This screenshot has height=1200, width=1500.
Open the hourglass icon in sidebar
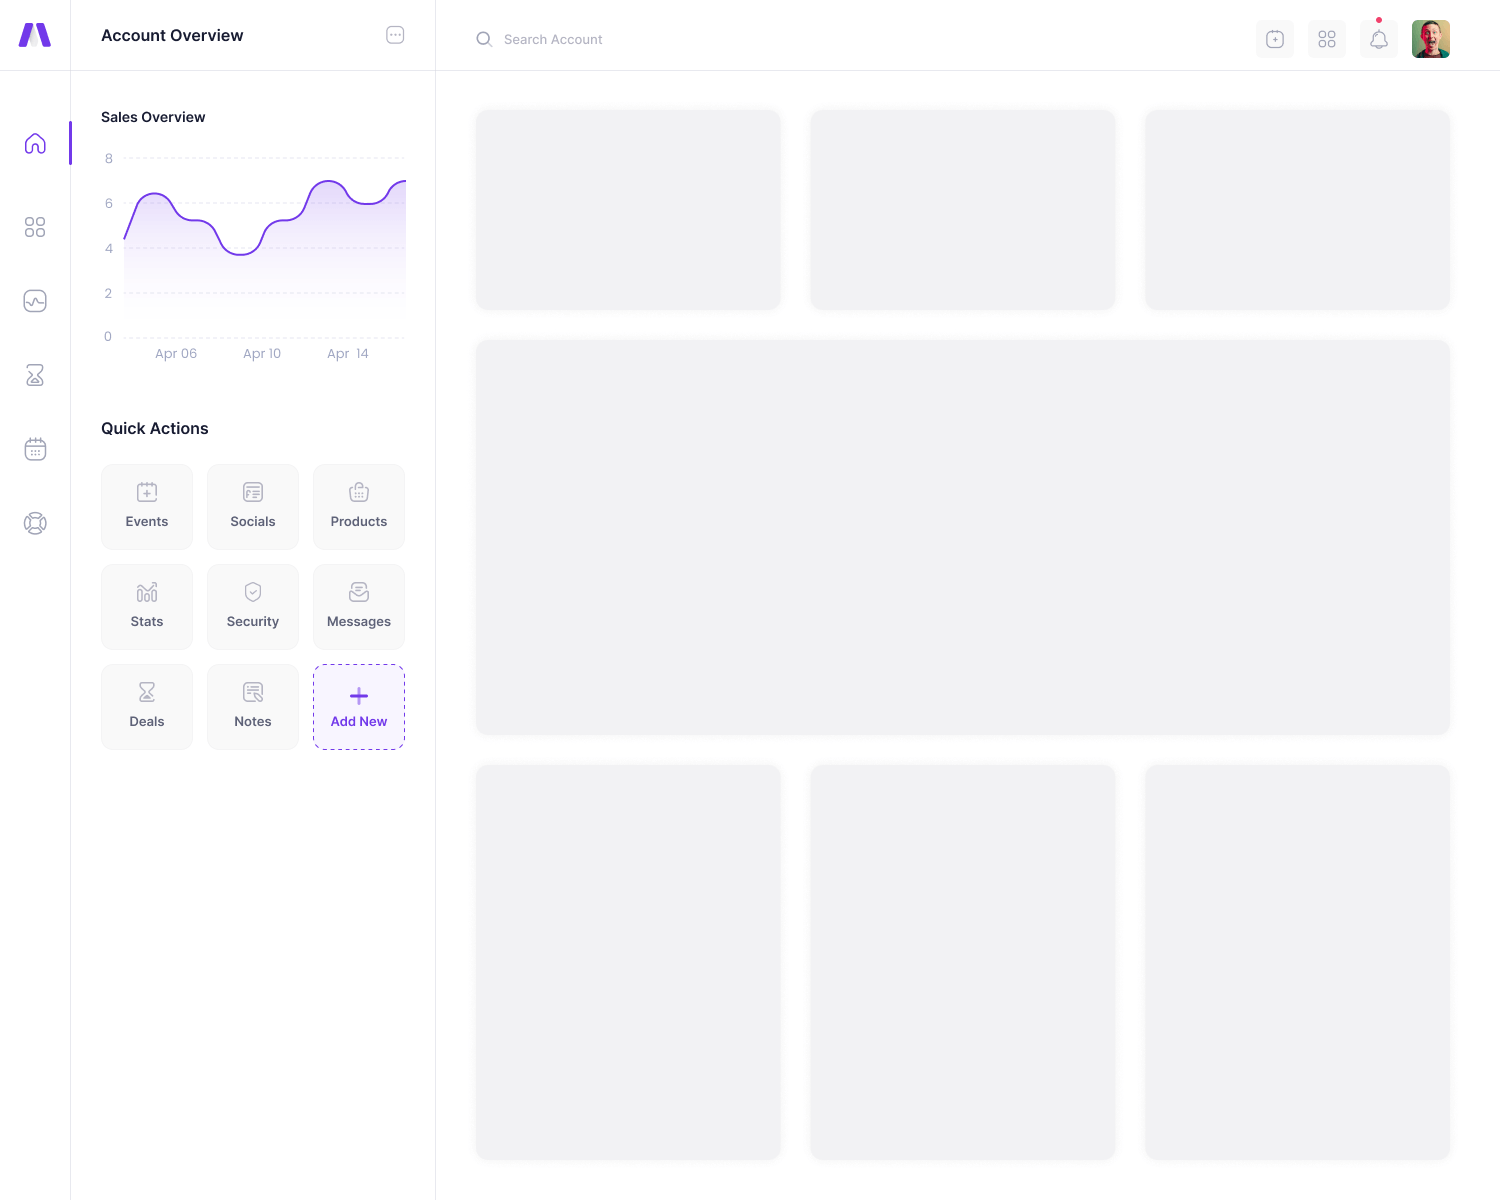tap(35, 375)
